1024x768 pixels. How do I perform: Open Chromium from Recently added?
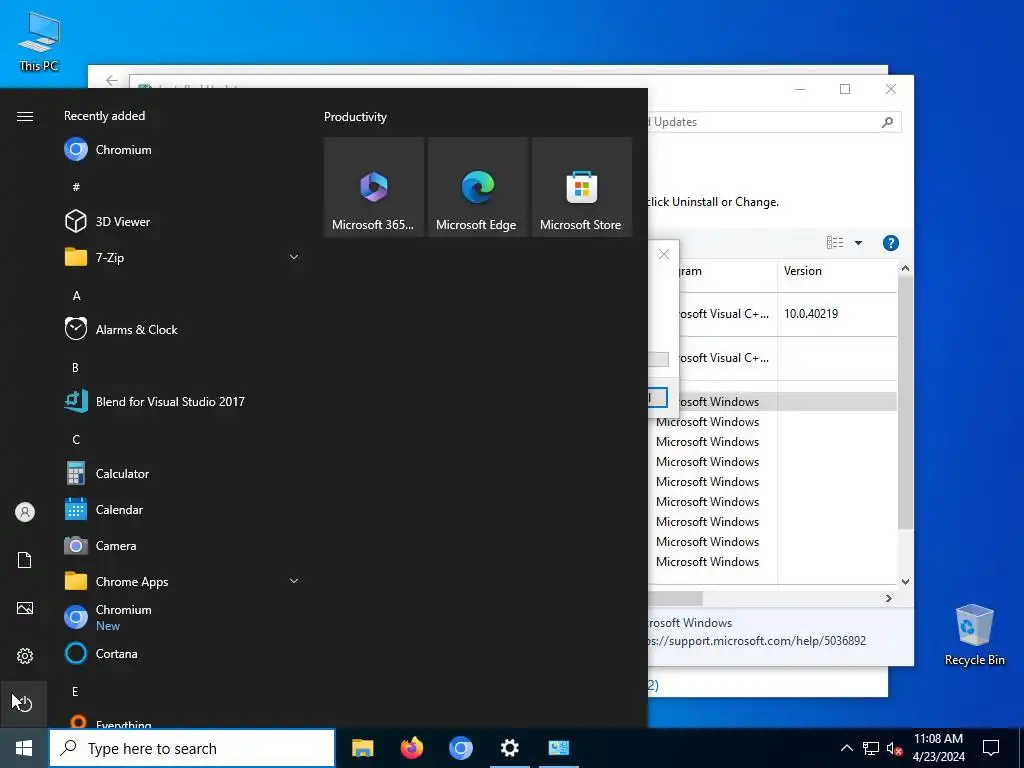point(182,150)
